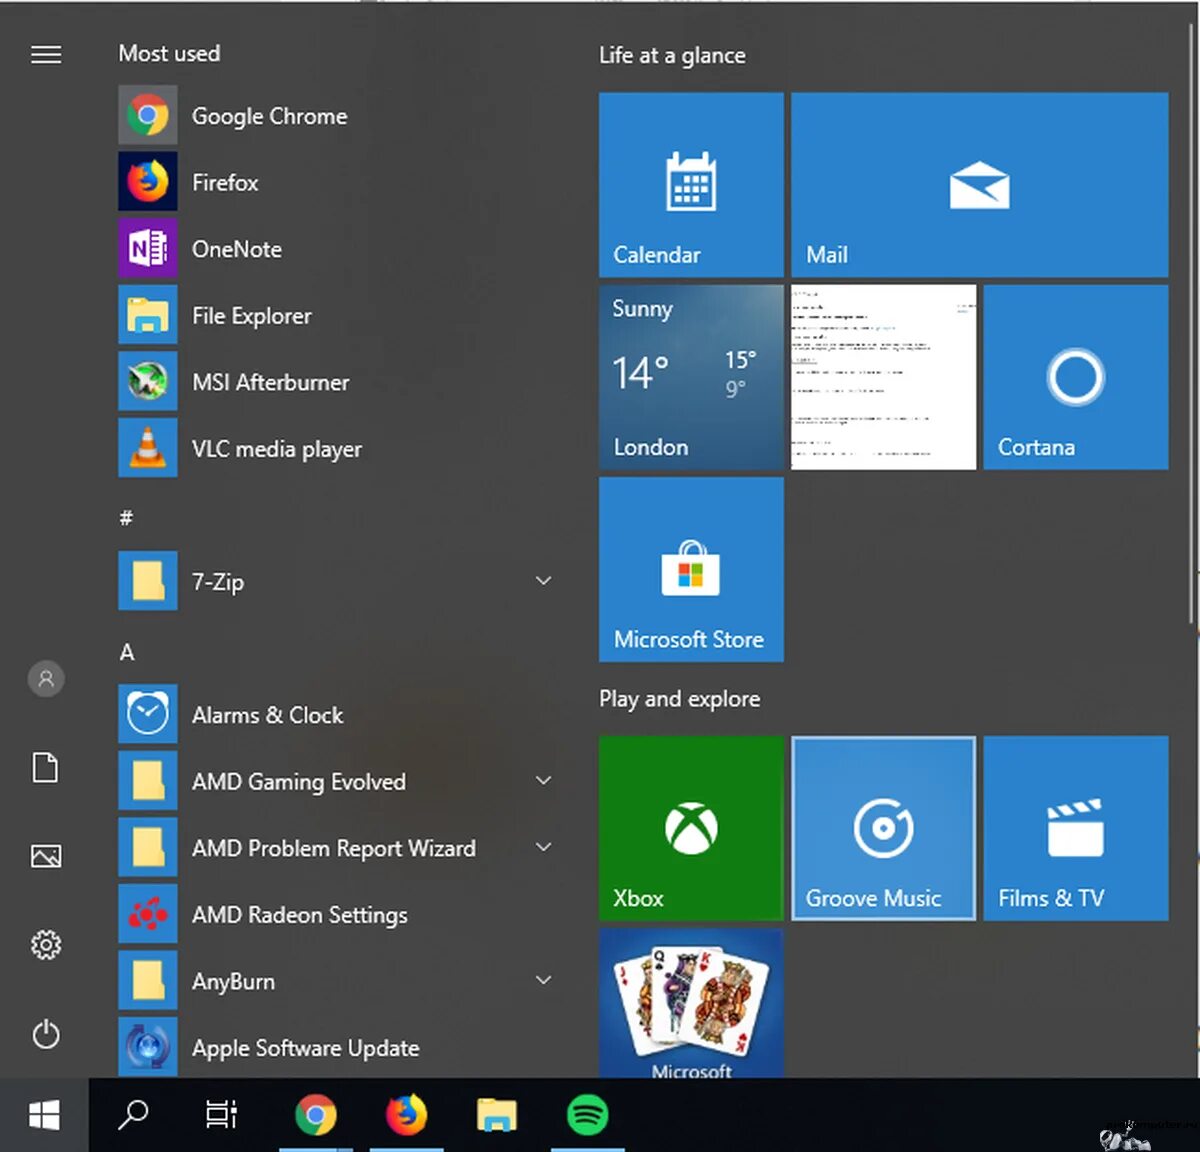Screen dimensions: 1200x1152
Task: Open the Mail tile
Action: pyautogui.click(x=979, y=185)
